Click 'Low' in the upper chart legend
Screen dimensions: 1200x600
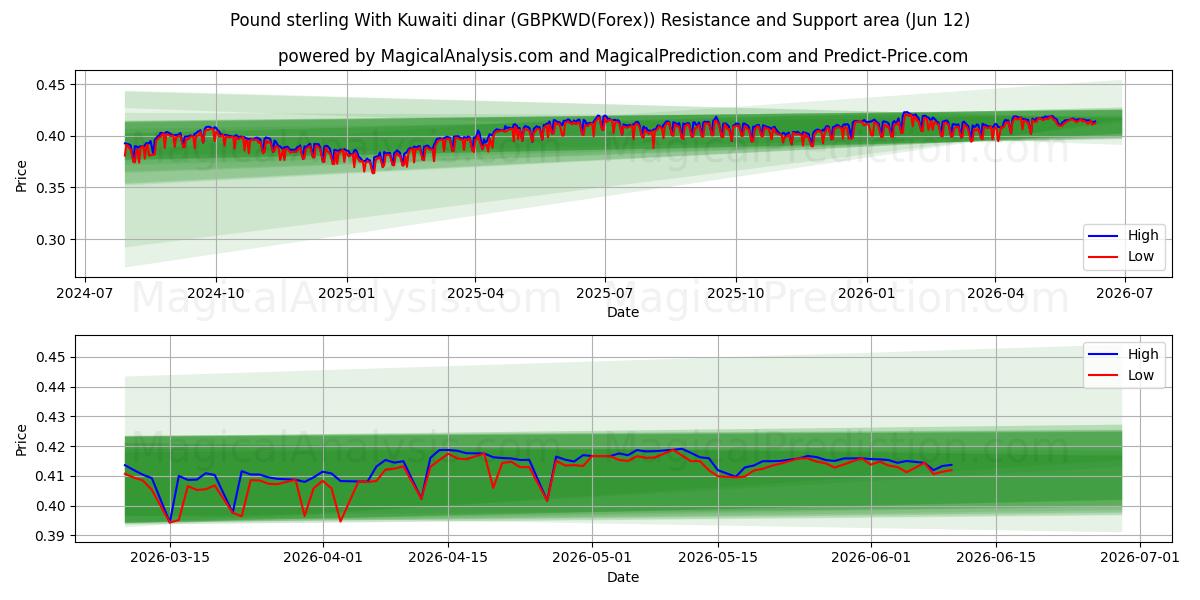click(1141, 256)
